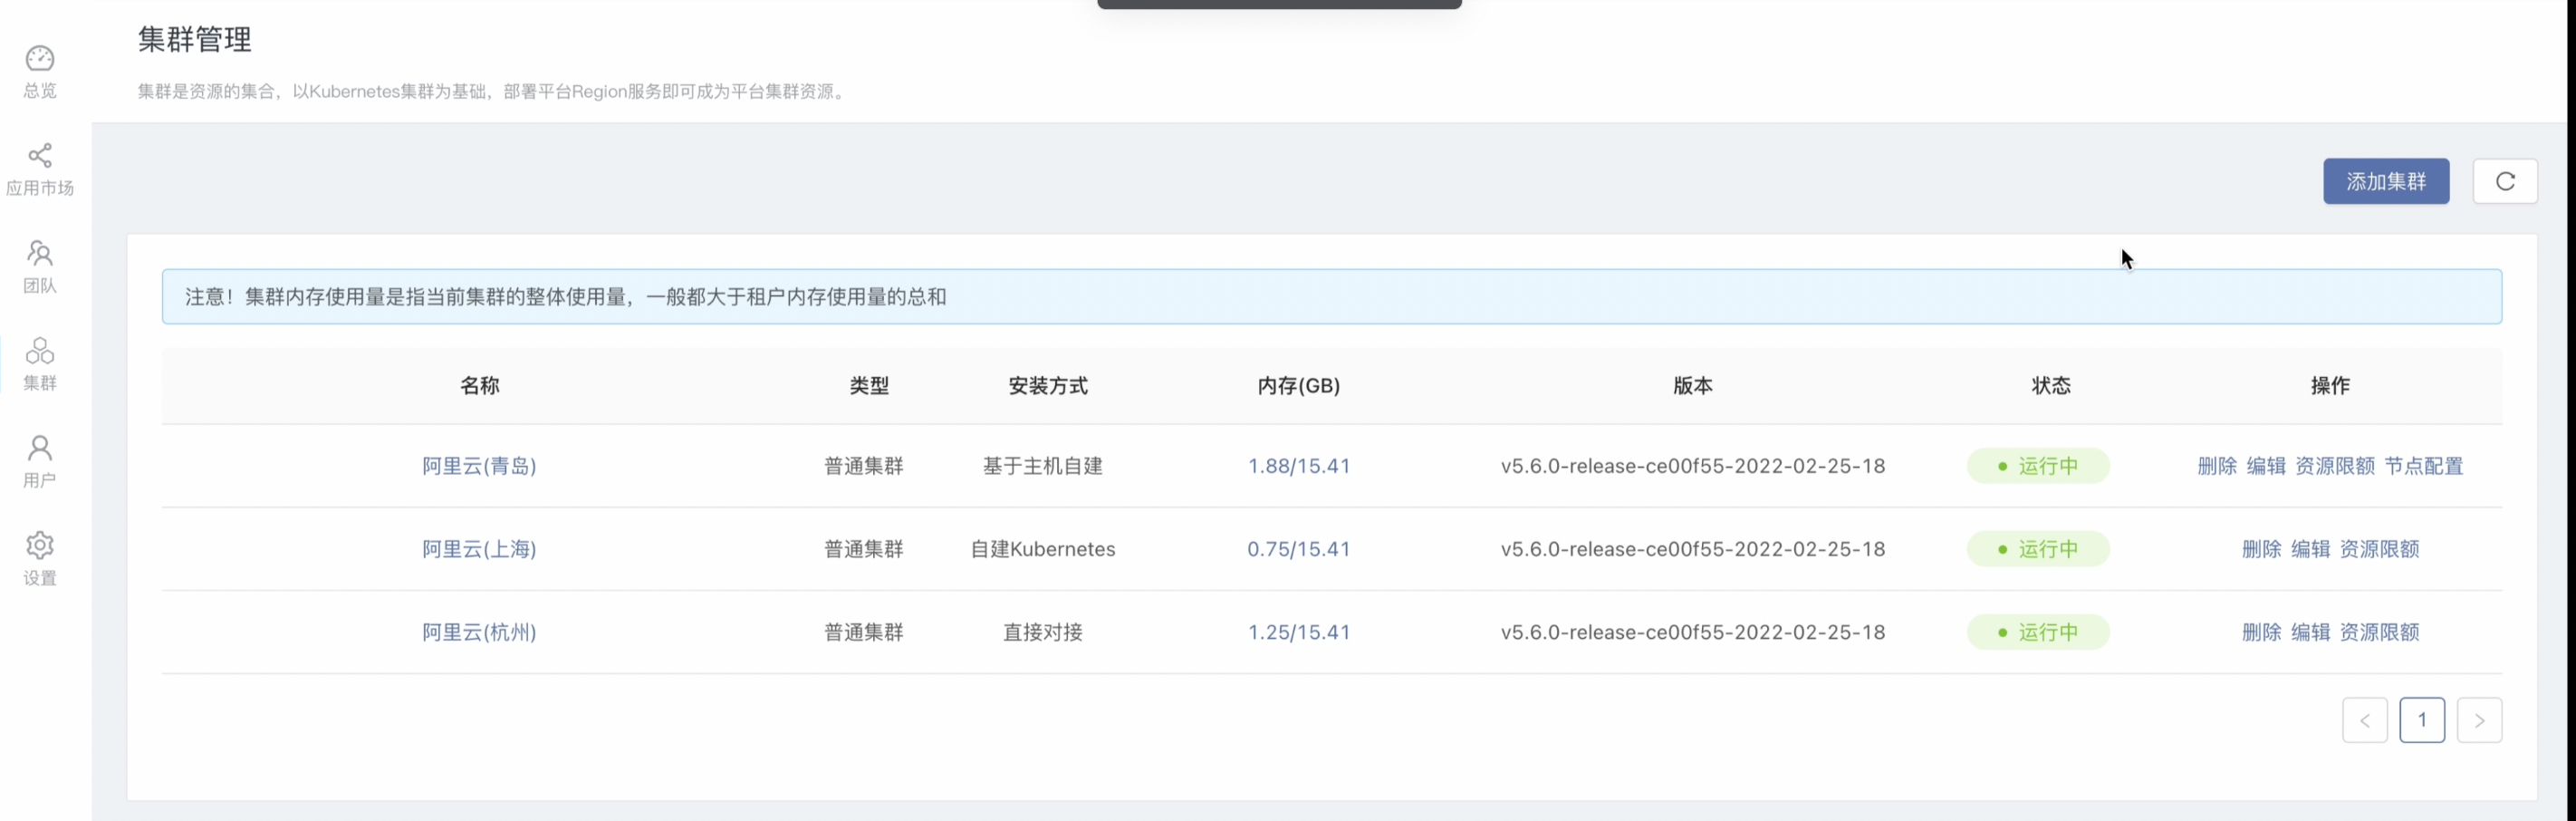Click the 运行中 status of 杭州 cluster
2576x821 pixels.
click(x=2038, y=632)
